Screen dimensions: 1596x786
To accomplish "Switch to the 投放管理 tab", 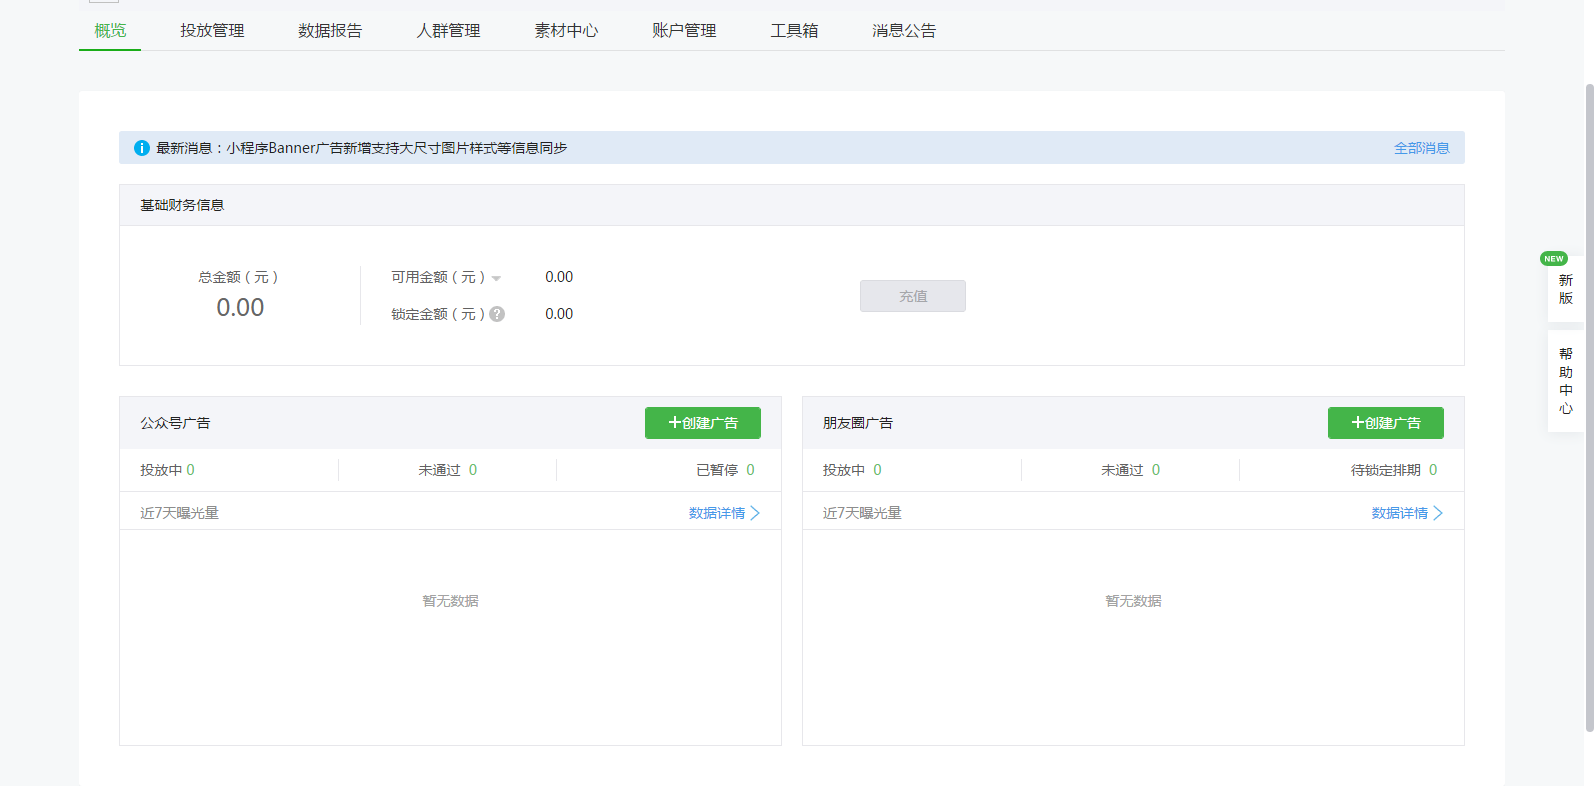I will (212, 31).
